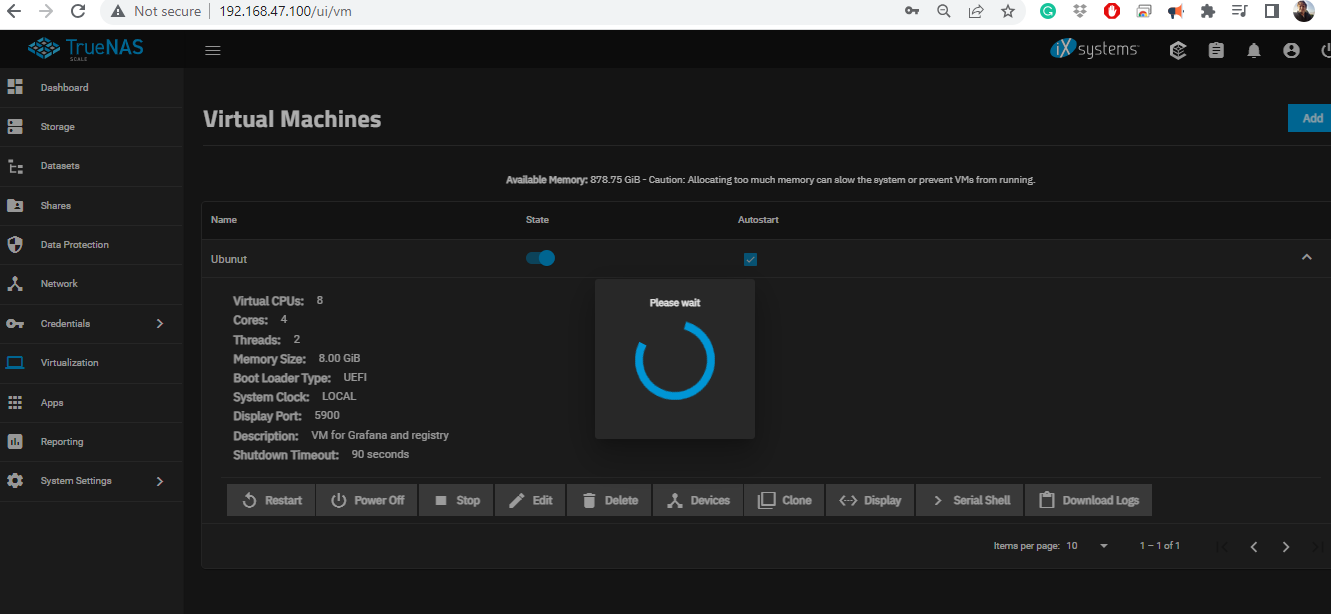1331x614 pixels.
Task: Go to the previous page of VMs
Action: 1253,547
